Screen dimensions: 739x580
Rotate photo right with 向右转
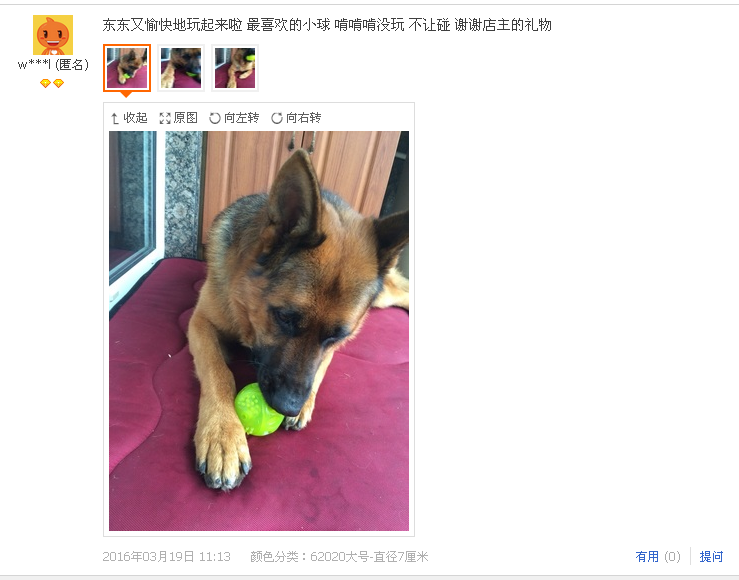pyautogui.click(x=304, y=118)
